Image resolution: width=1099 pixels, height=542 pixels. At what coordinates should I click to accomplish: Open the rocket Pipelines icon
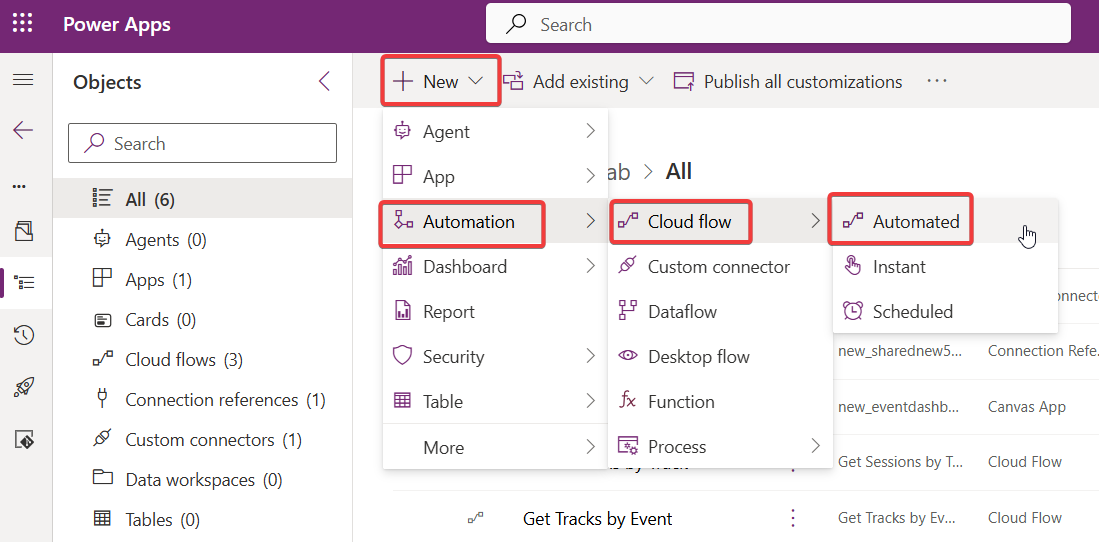[24, 388]
